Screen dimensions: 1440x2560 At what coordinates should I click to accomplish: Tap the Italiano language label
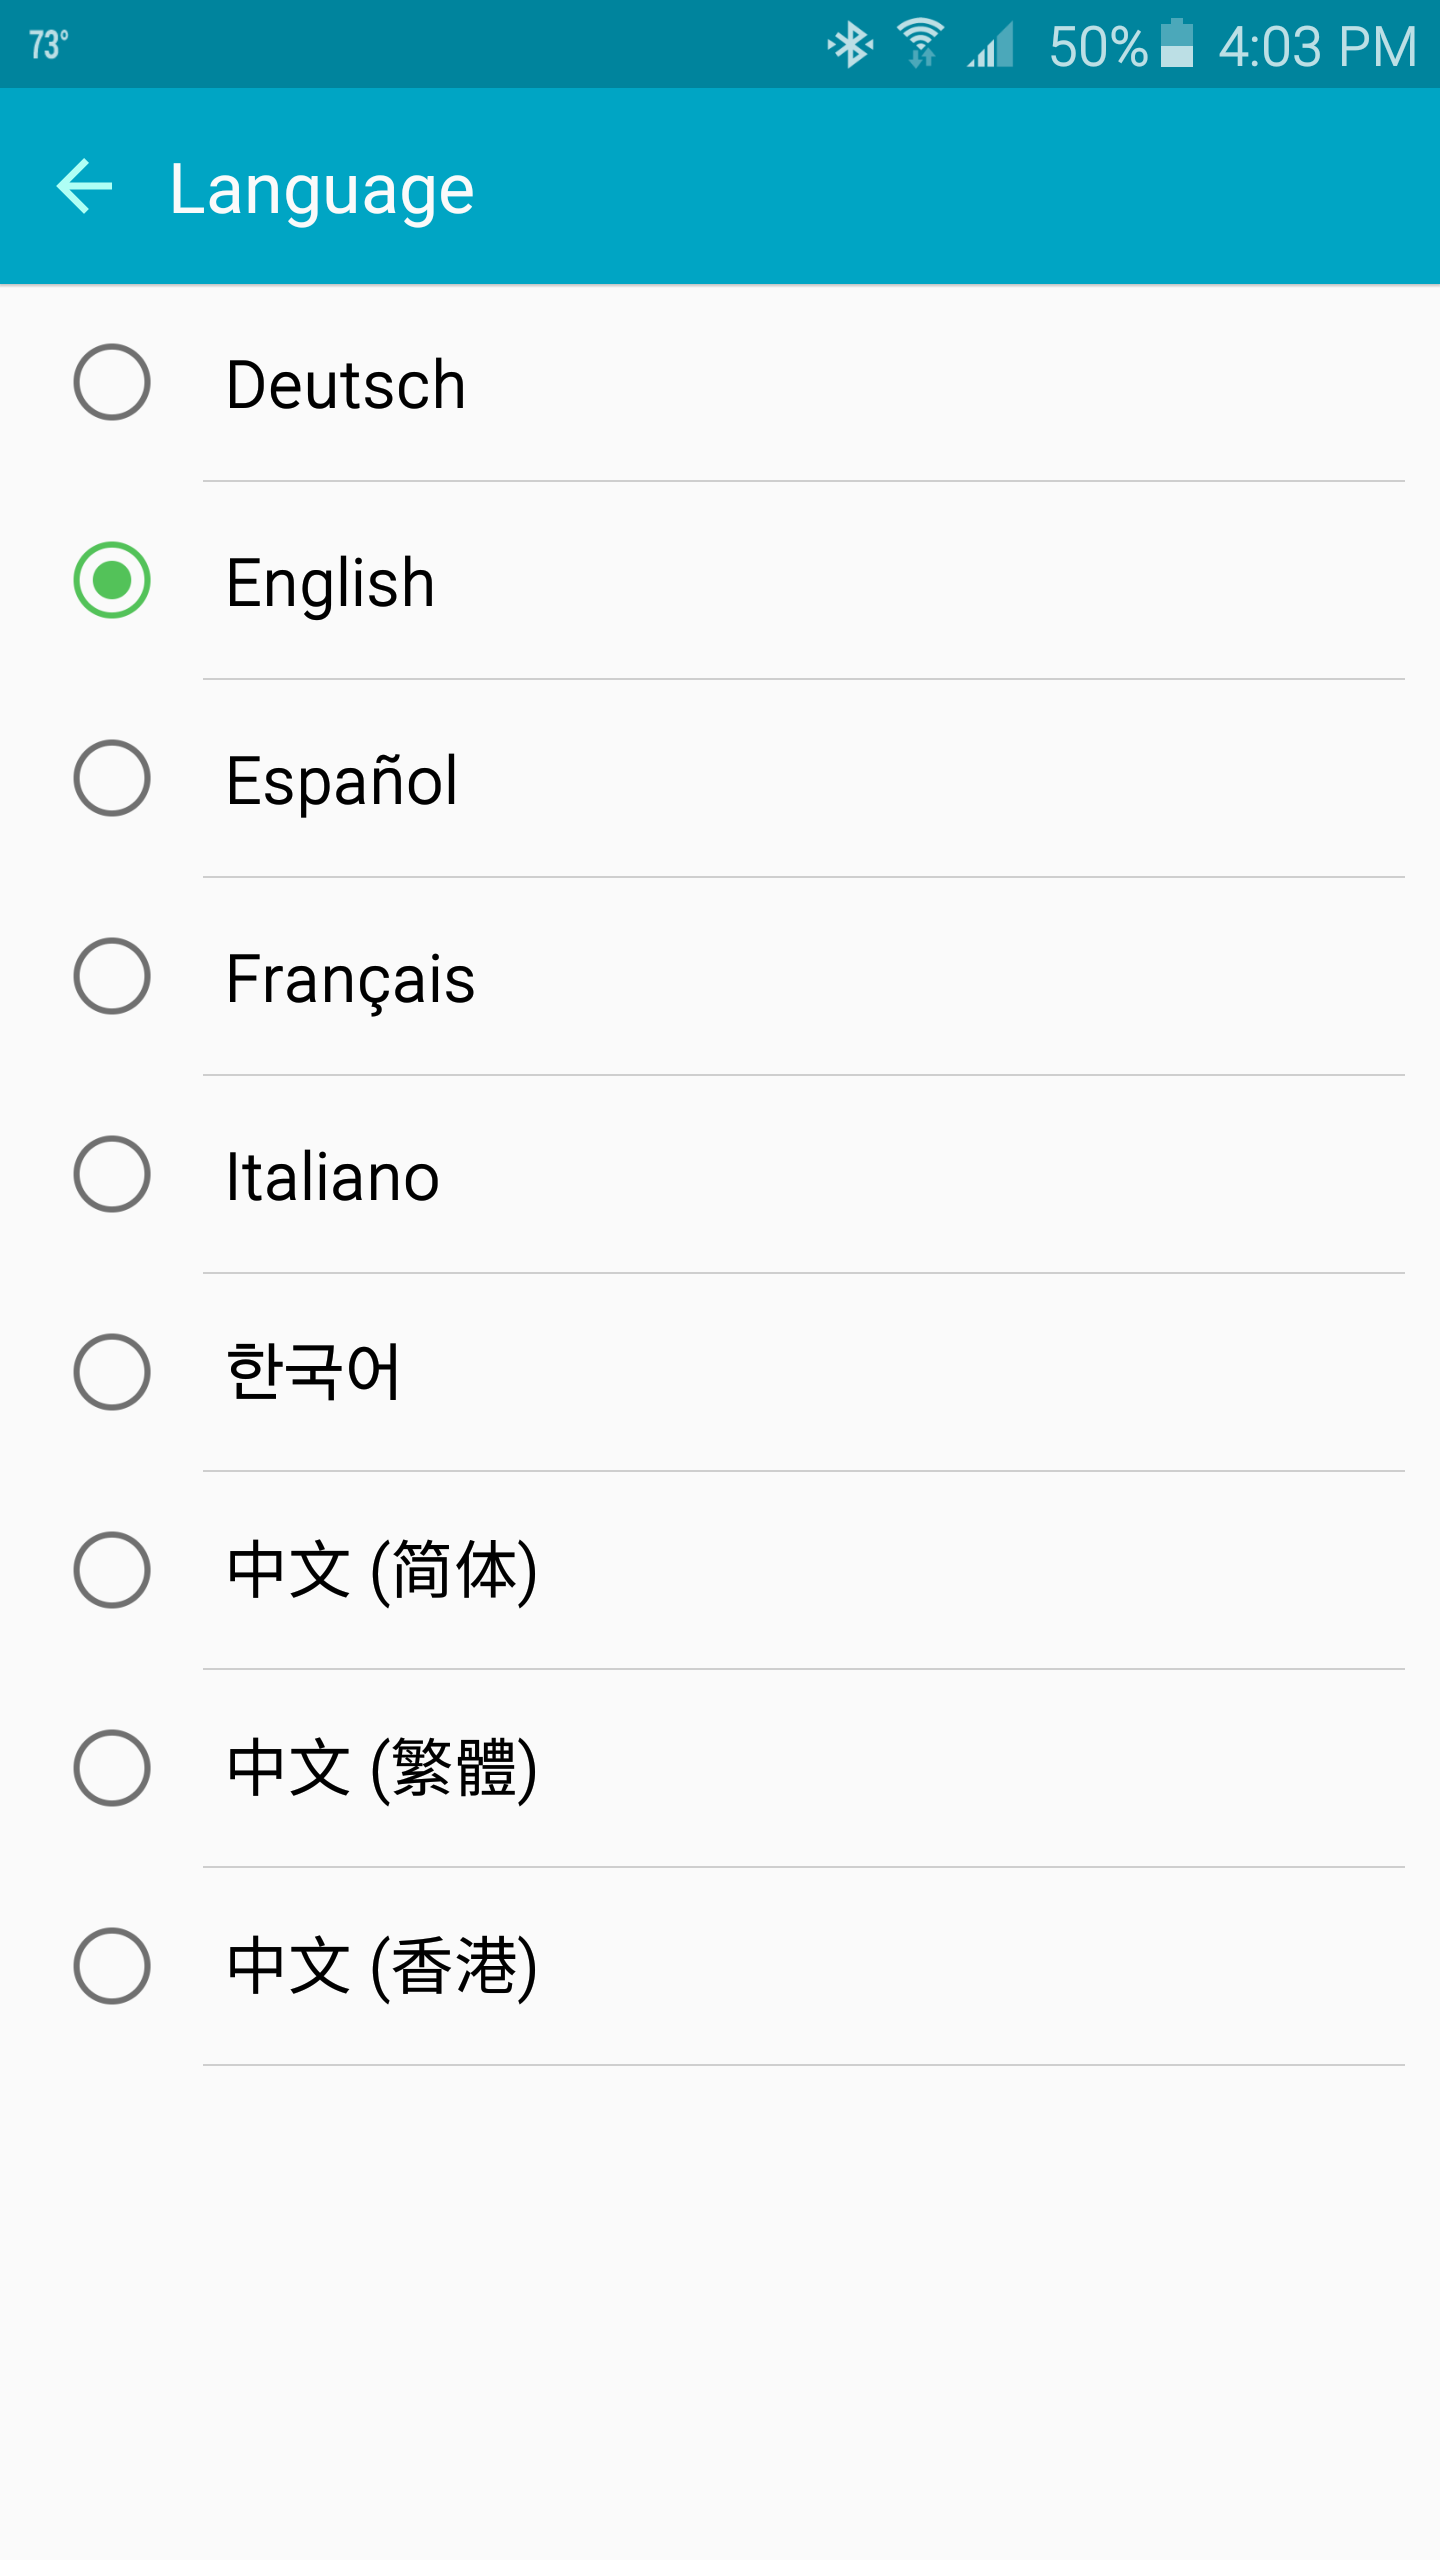(333, 1177)
